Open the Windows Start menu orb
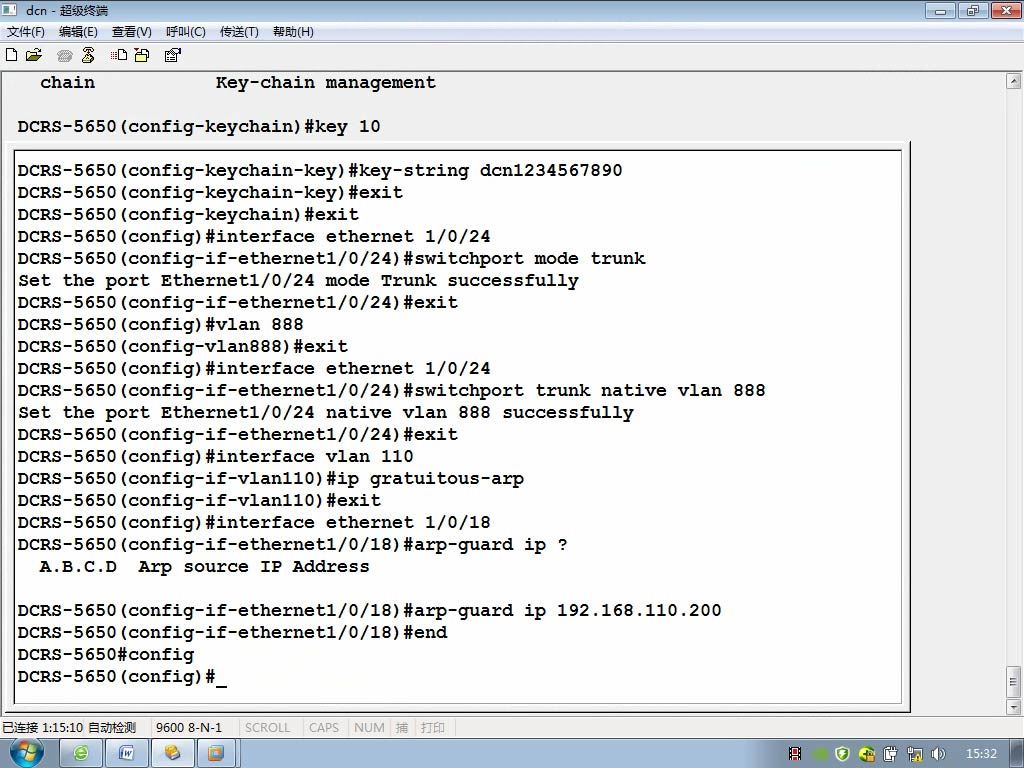 coord(26,753)
